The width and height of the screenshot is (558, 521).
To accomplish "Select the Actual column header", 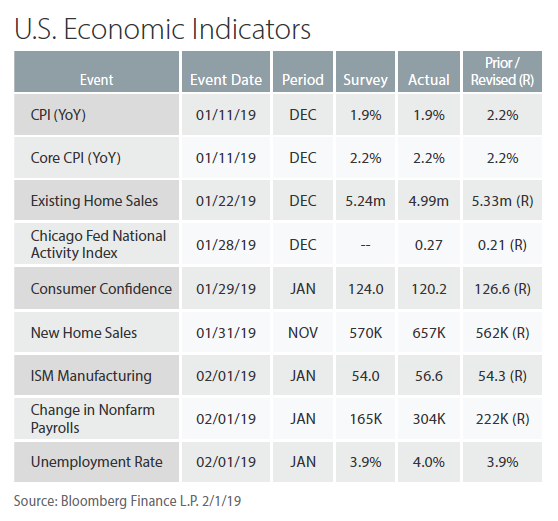I will 429,72.
